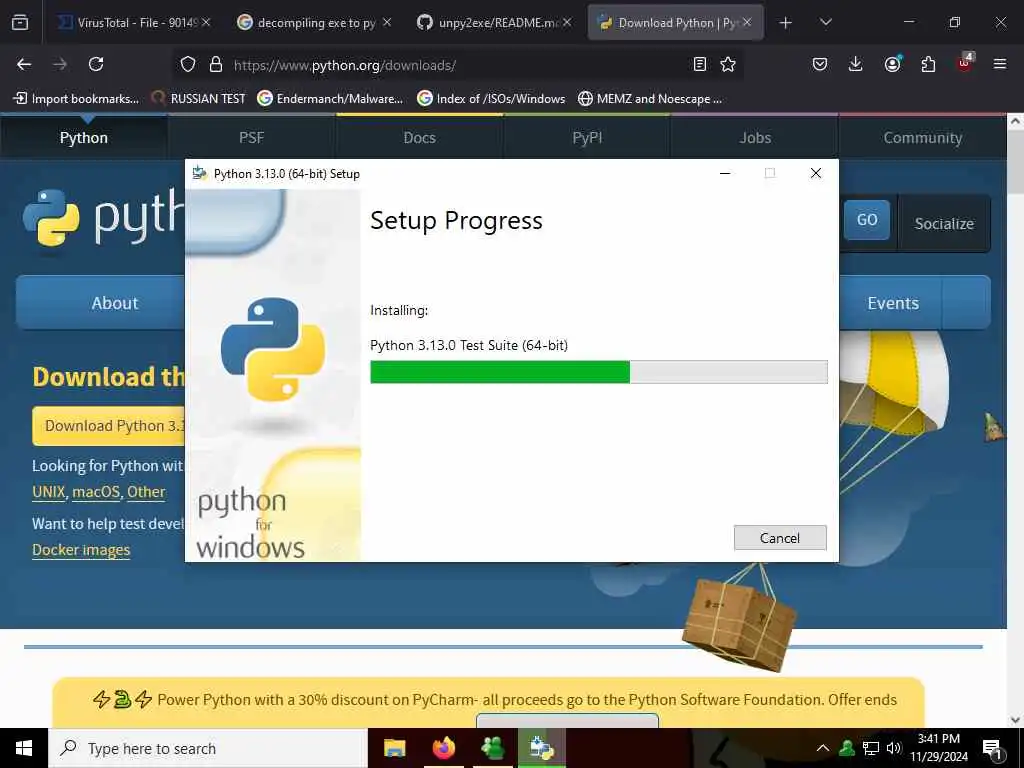Follow the macOS link
This screenshot has height=768, width=1024.
coord(96,492)
